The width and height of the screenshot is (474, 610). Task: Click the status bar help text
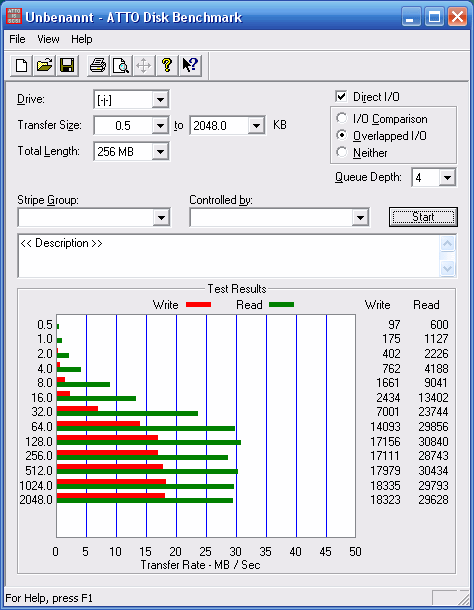tap(49, 598)
